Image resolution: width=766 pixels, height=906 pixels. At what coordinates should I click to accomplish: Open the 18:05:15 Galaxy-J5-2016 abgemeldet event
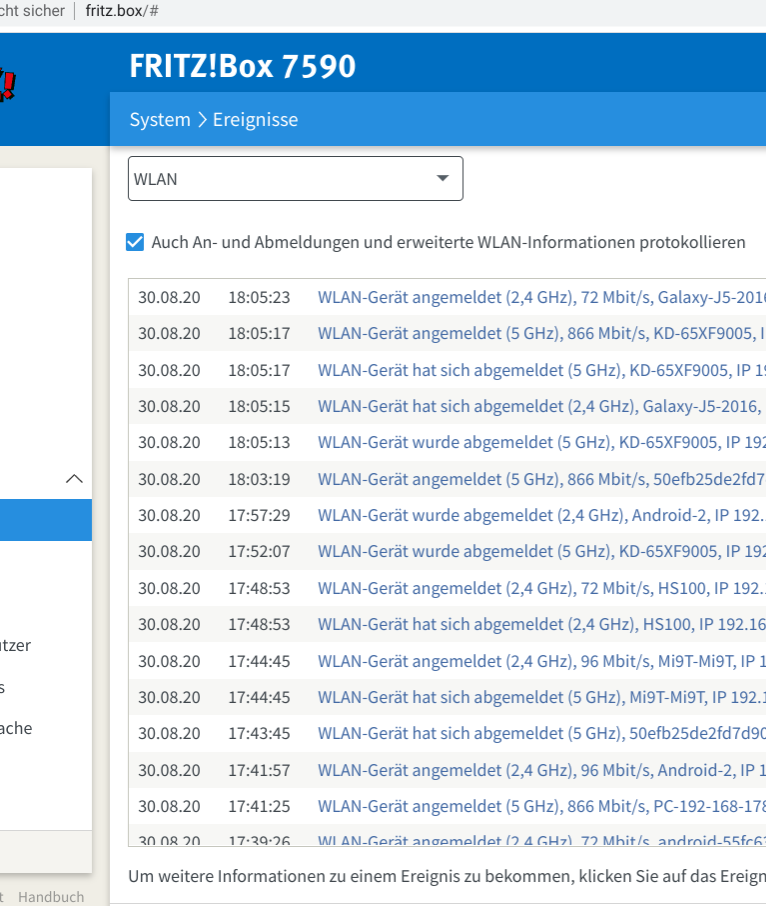click(x=541, y=406)
